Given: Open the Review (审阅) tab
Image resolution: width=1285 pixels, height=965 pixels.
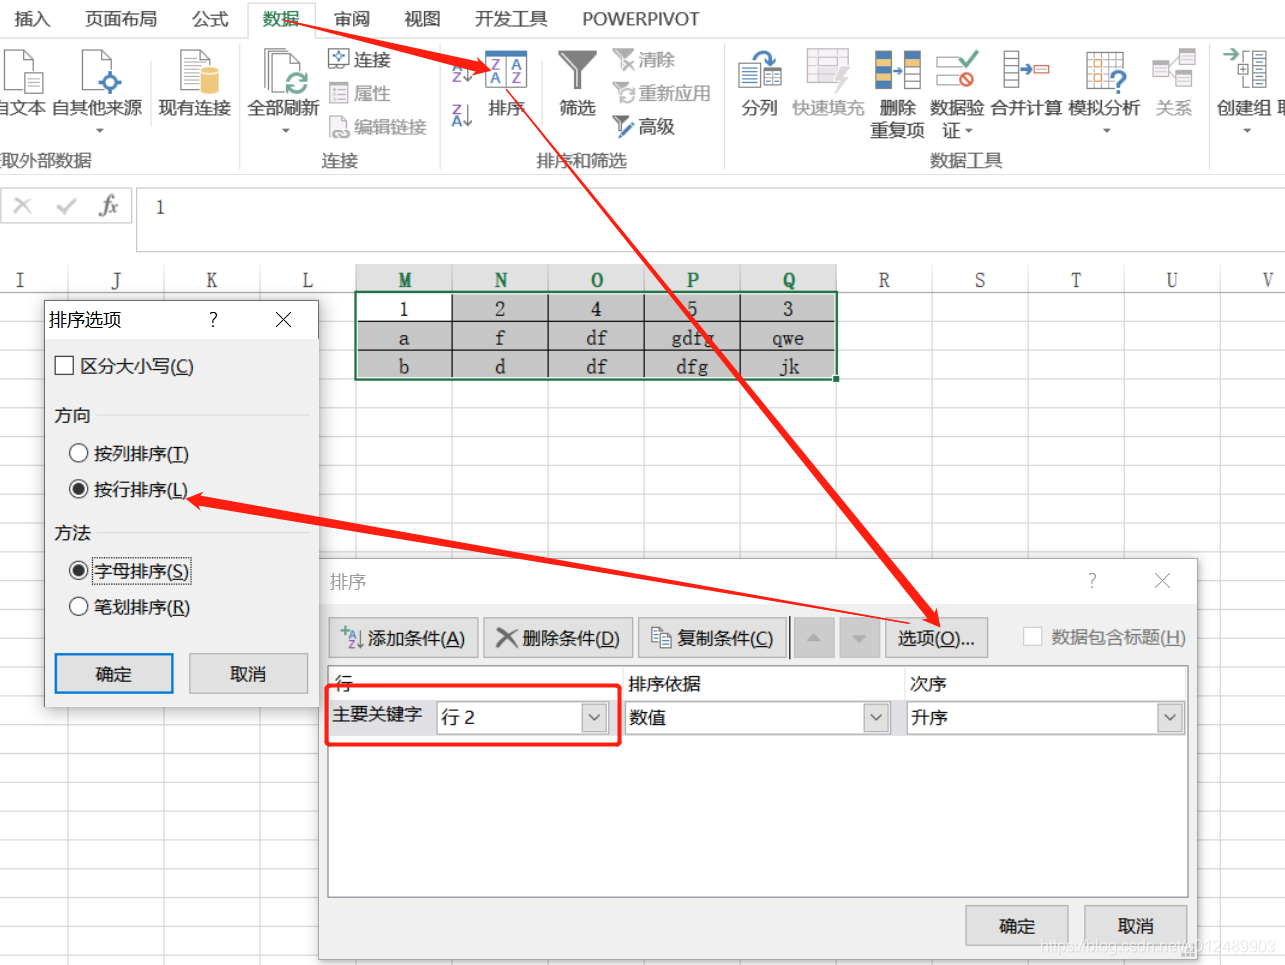Looking at the screenshot, I should point(352,19).
